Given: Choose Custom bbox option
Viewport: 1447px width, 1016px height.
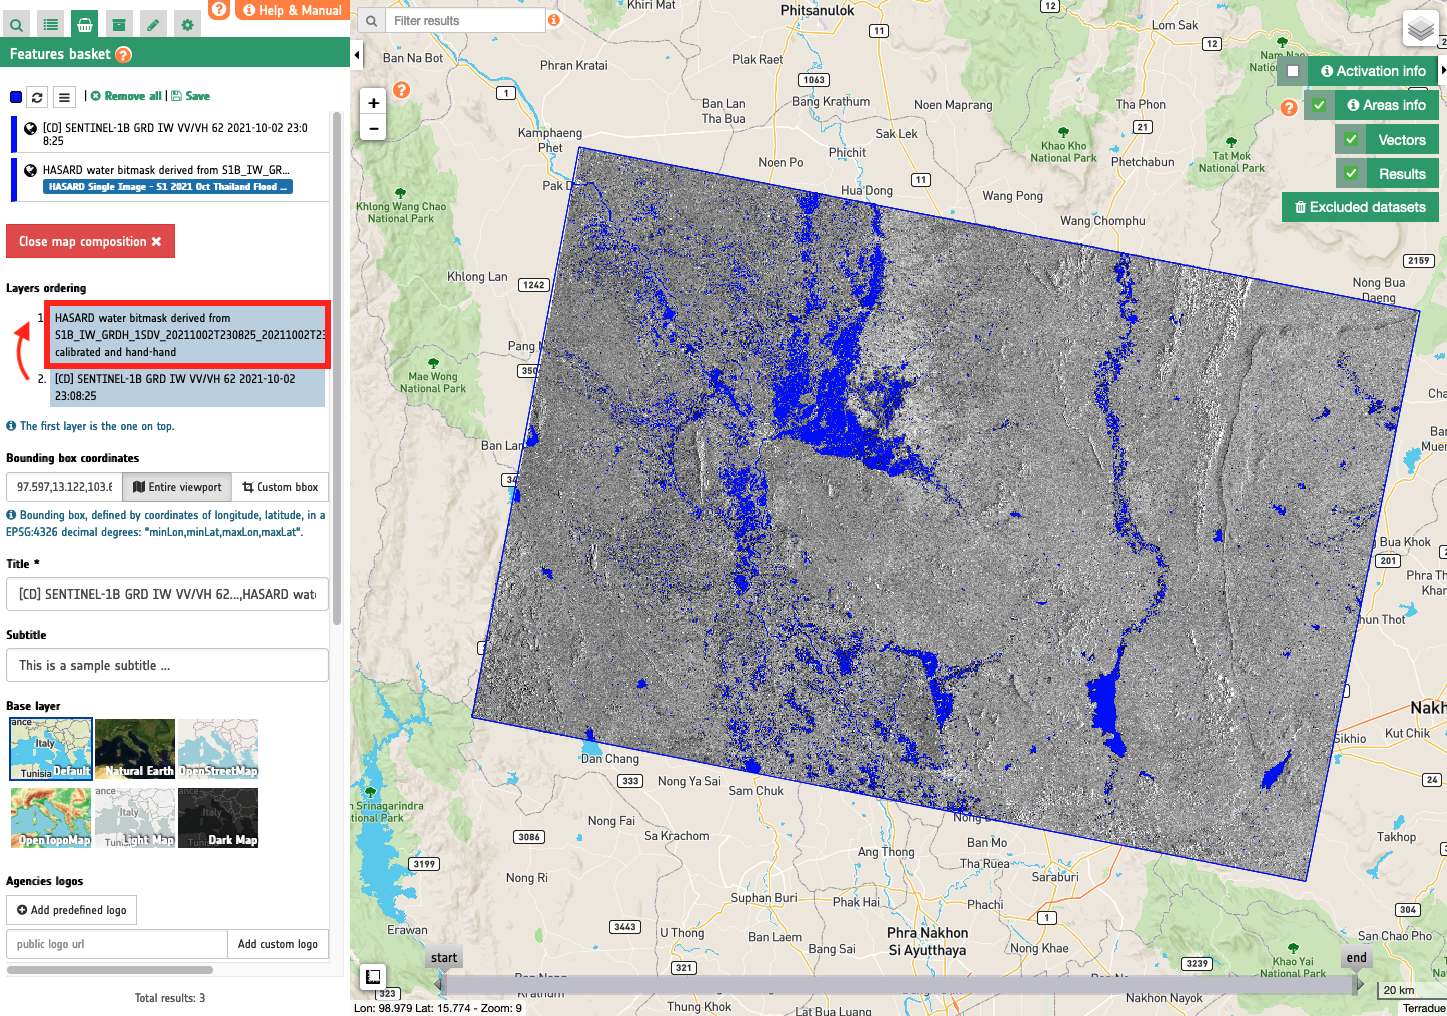Looking at the screenshot, I should pyautogui.click(x=280, y=487).
